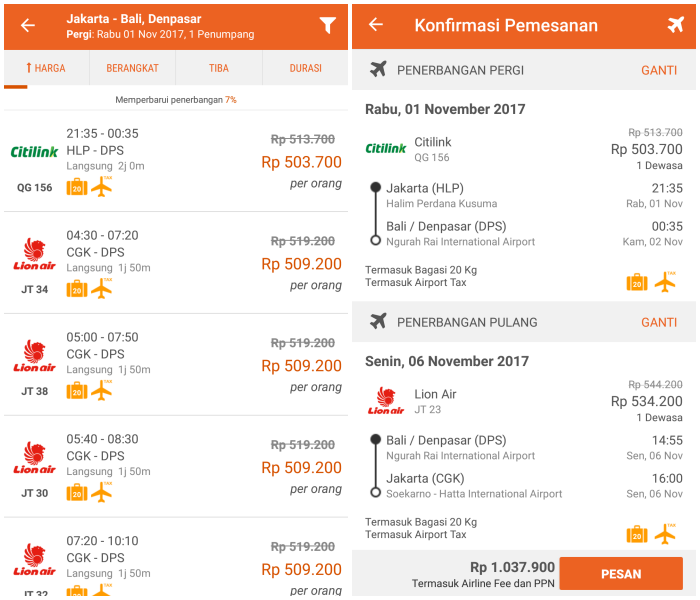Tap airport tax plane icon on JT 34
The image size is (700, 600).
pyautogui.click(x=102, y=288)
